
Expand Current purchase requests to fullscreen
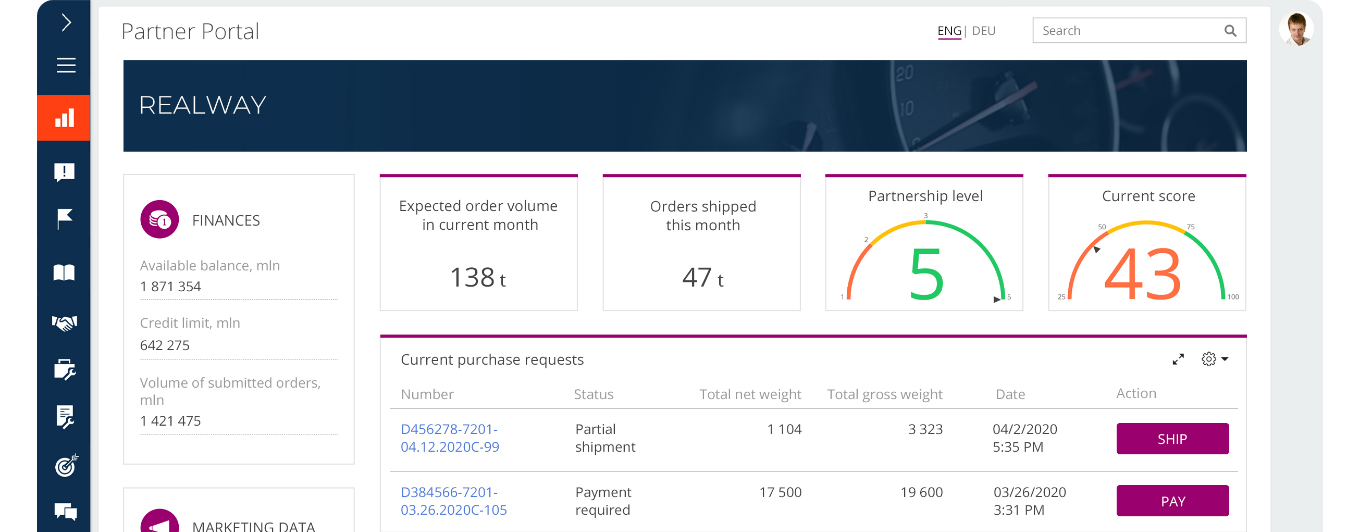click(1178, 359)
